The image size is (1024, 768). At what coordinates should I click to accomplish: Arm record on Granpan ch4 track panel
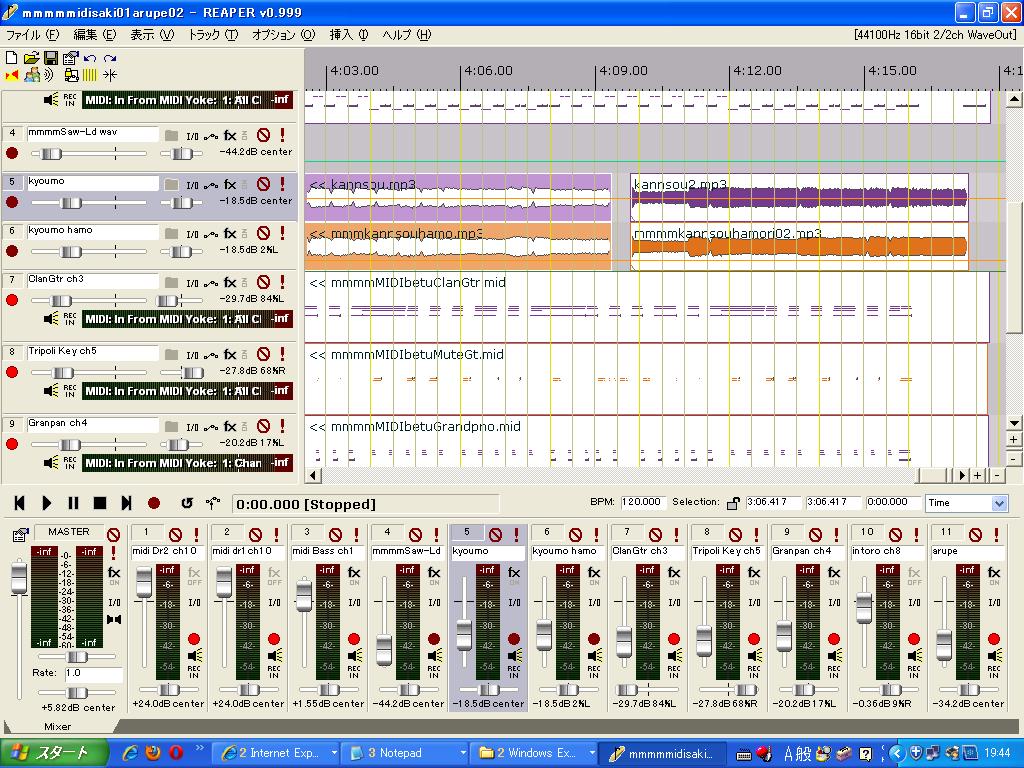(12, 444)
